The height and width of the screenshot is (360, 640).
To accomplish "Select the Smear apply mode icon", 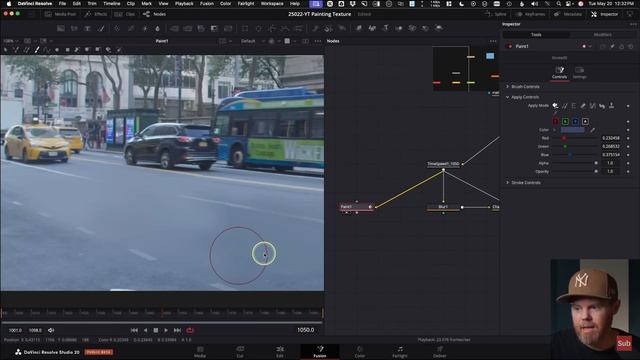I will coord(602,106).
